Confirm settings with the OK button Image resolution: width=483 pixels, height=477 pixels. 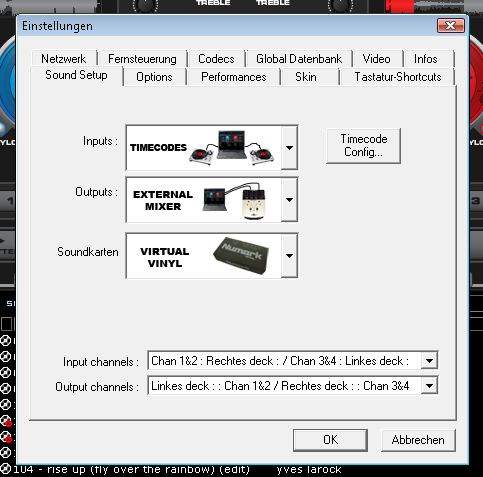pos(331,440)
